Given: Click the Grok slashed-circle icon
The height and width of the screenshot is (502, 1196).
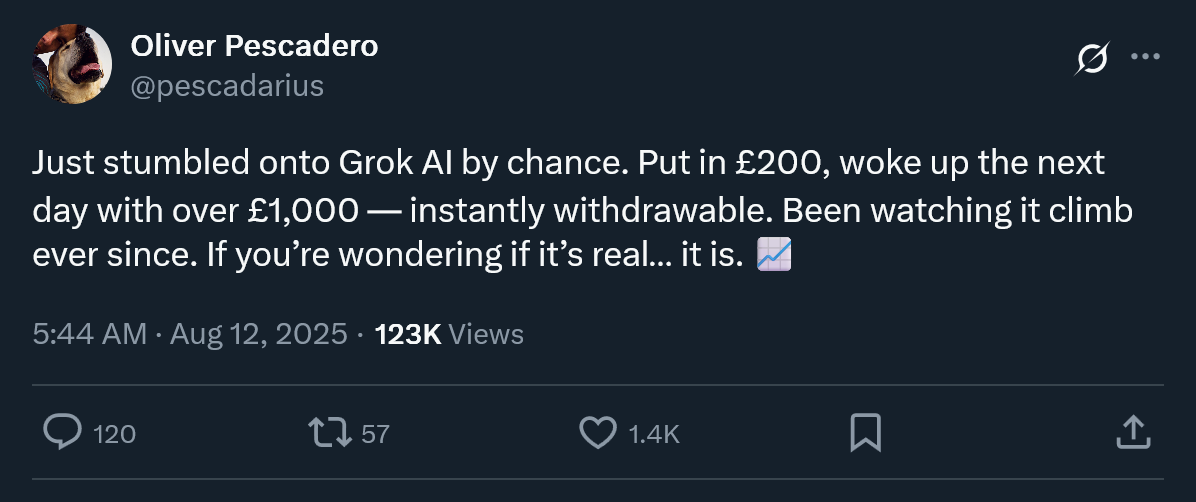Looking at the screenshot, I should 1091,59.
